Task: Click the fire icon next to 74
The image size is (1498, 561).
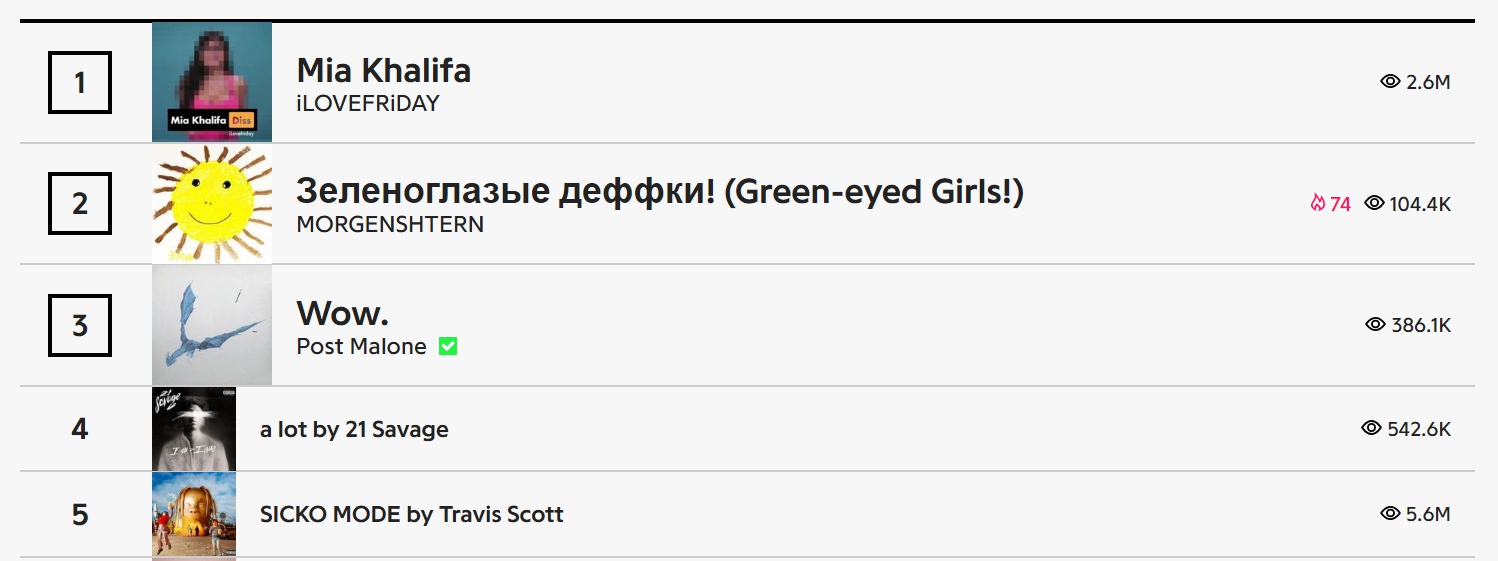Action: tap(1318, 204)
